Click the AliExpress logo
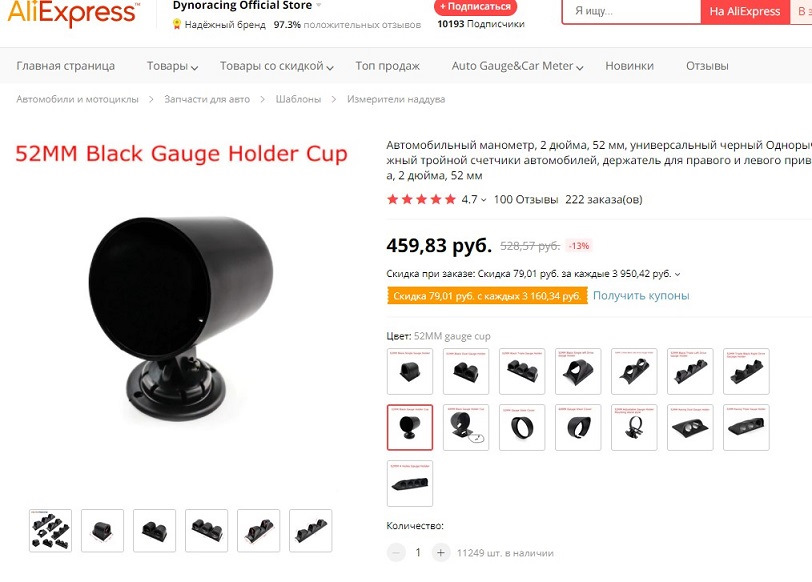This screenshot has height=582, width=812. [x=73, y=13]
